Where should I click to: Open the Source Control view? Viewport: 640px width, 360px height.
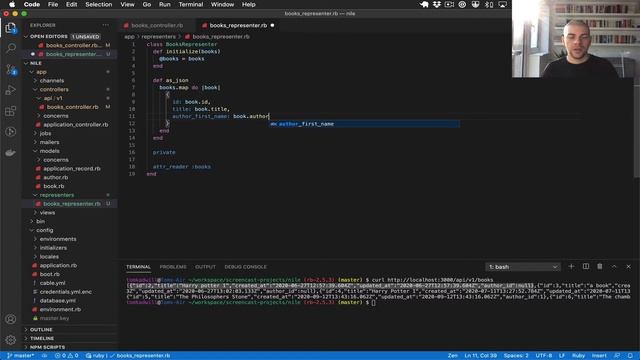point(11,70)
